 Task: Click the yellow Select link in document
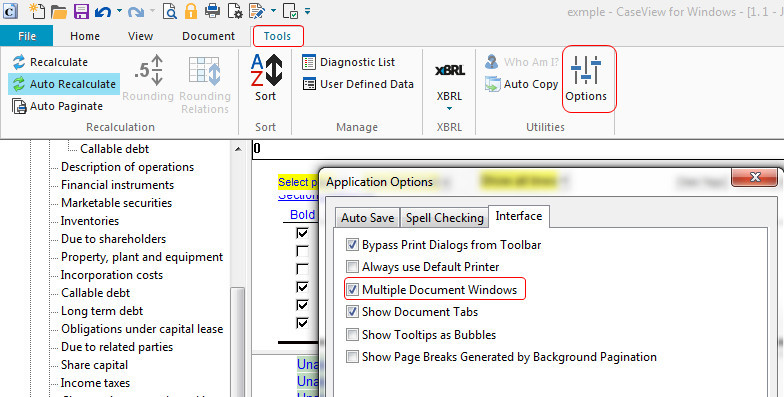[298, 182]
